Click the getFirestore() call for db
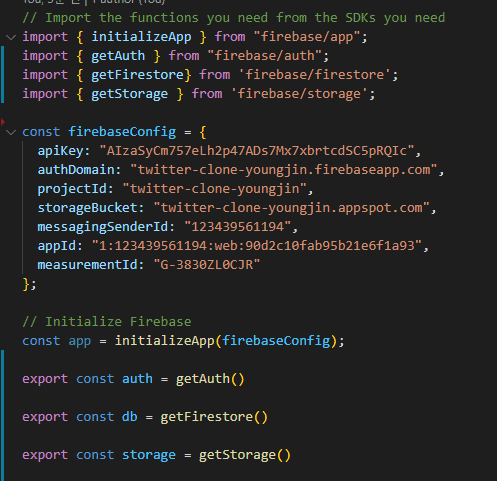This screenshot has width=497, height=481. pyautogui.click(x=214, y=417)
